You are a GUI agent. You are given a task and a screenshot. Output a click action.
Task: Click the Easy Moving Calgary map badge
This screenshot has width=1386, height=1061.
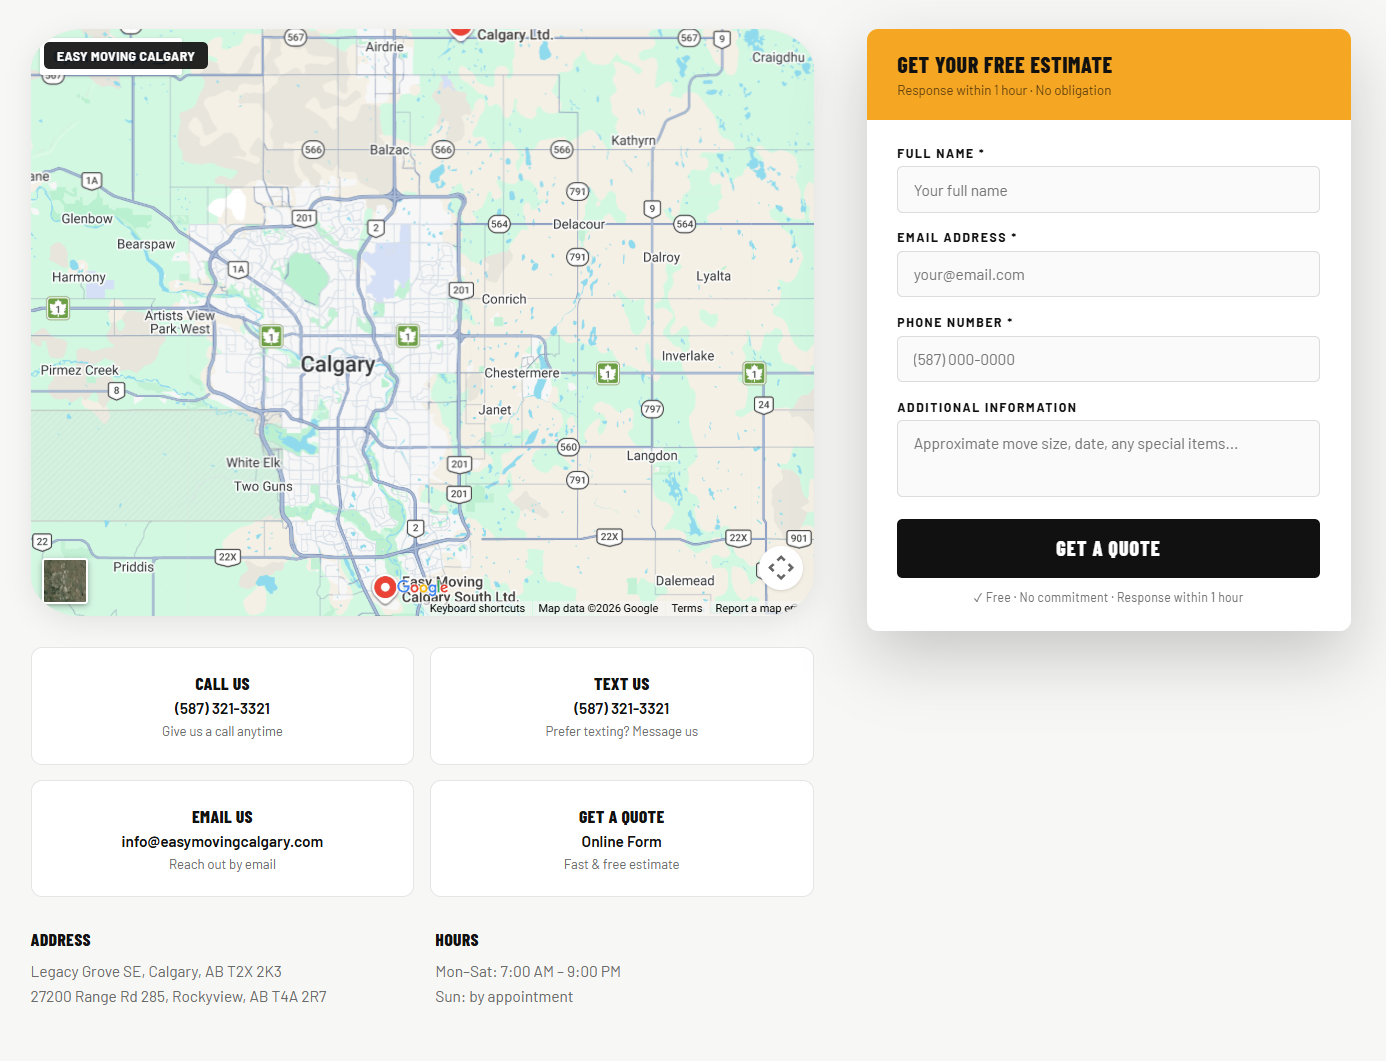tap(126, 56)
